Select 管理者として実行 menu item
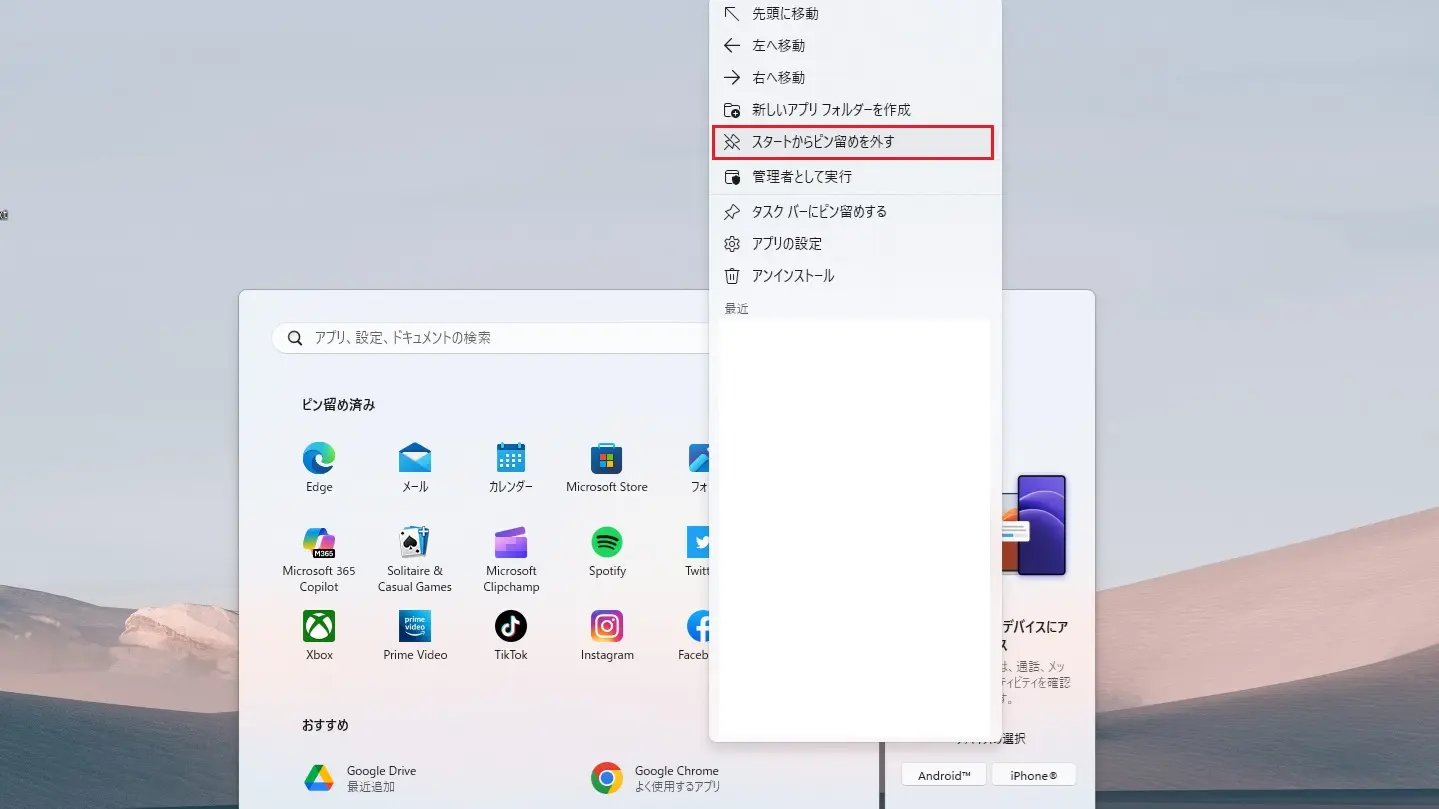This screenshot has width=1439, height=809. [855, 177]
